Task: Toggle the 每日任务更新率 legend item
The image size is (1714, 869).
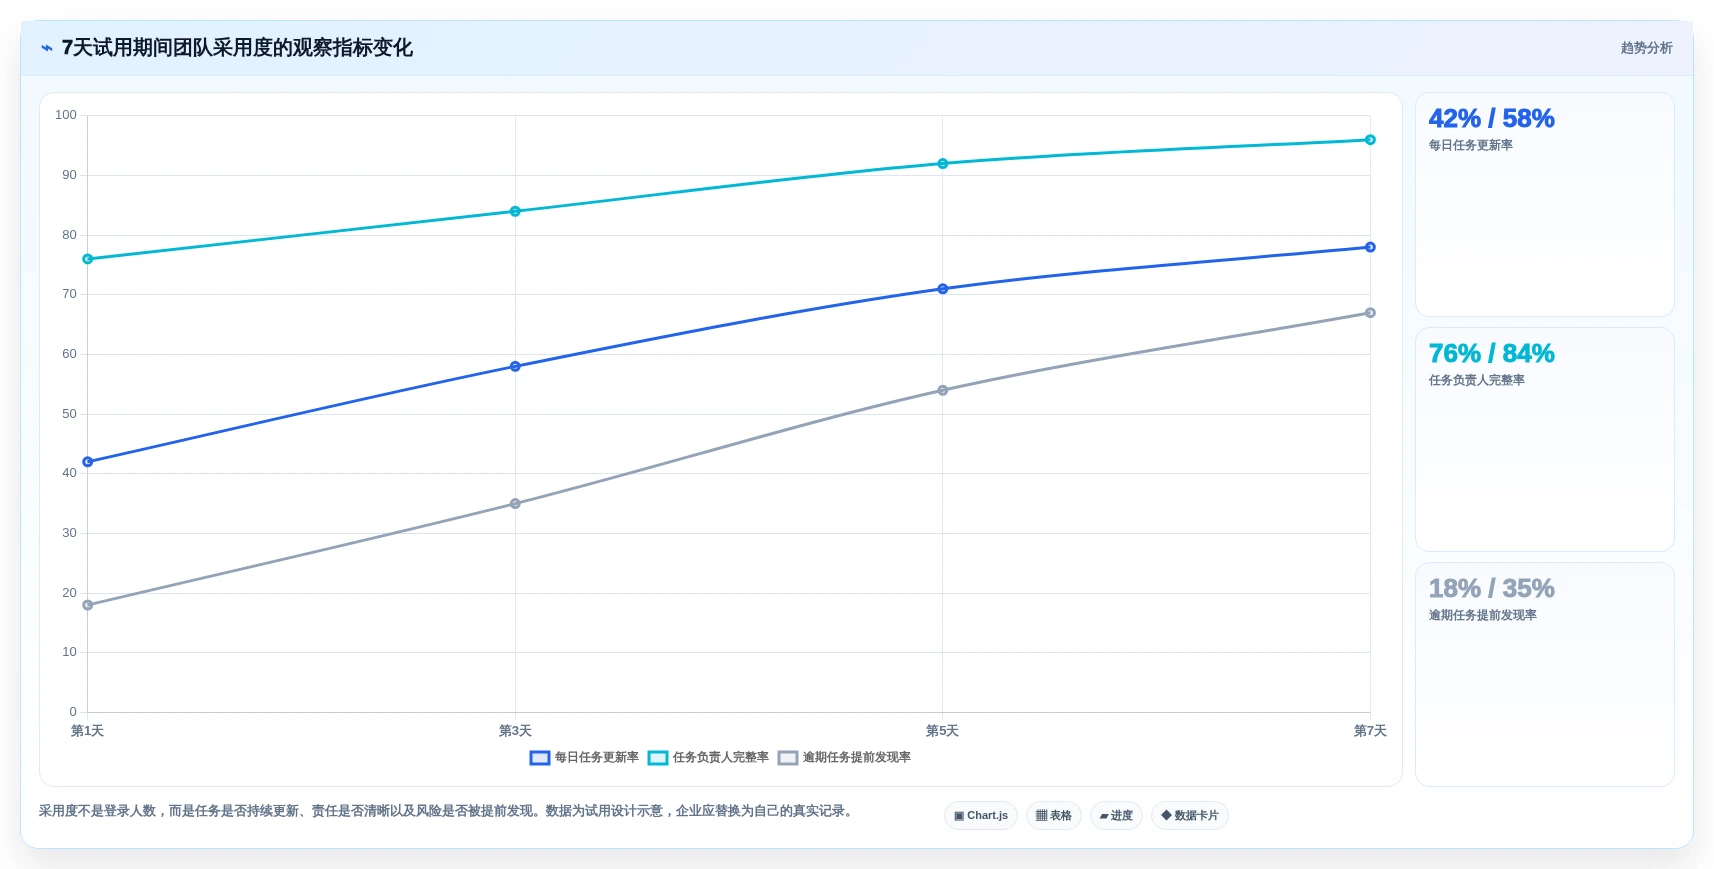Action: (584, 758)
